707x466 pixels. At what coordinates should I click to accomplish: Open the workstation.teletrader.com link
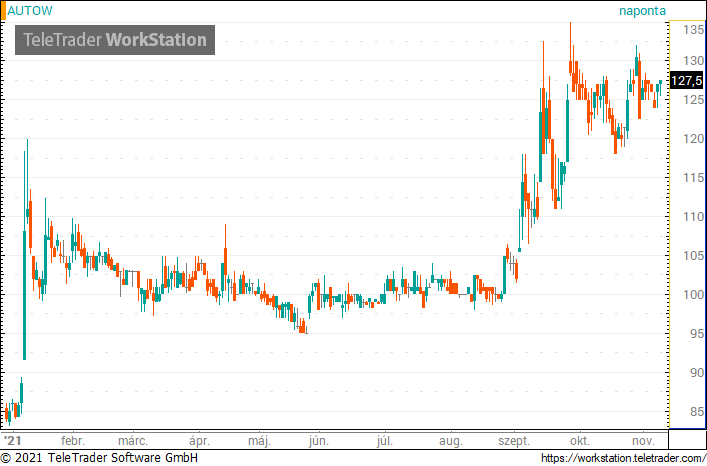[x=624, y=458]
